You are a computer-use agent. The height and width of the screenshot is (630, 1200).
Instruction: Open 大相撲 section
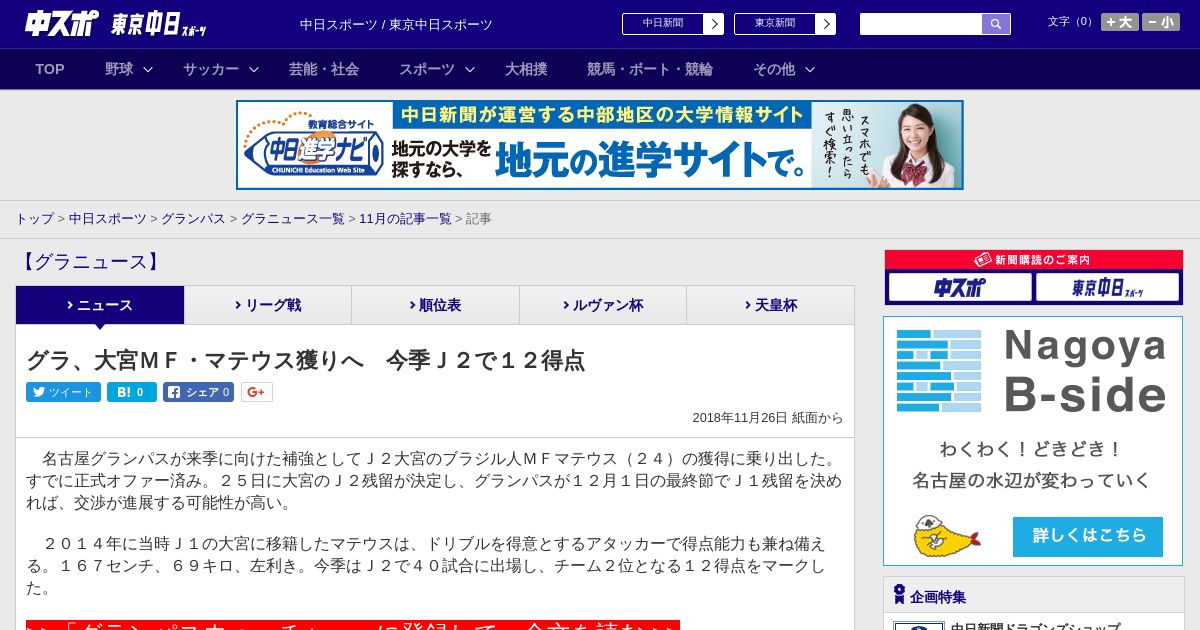(x=526, y=69)
